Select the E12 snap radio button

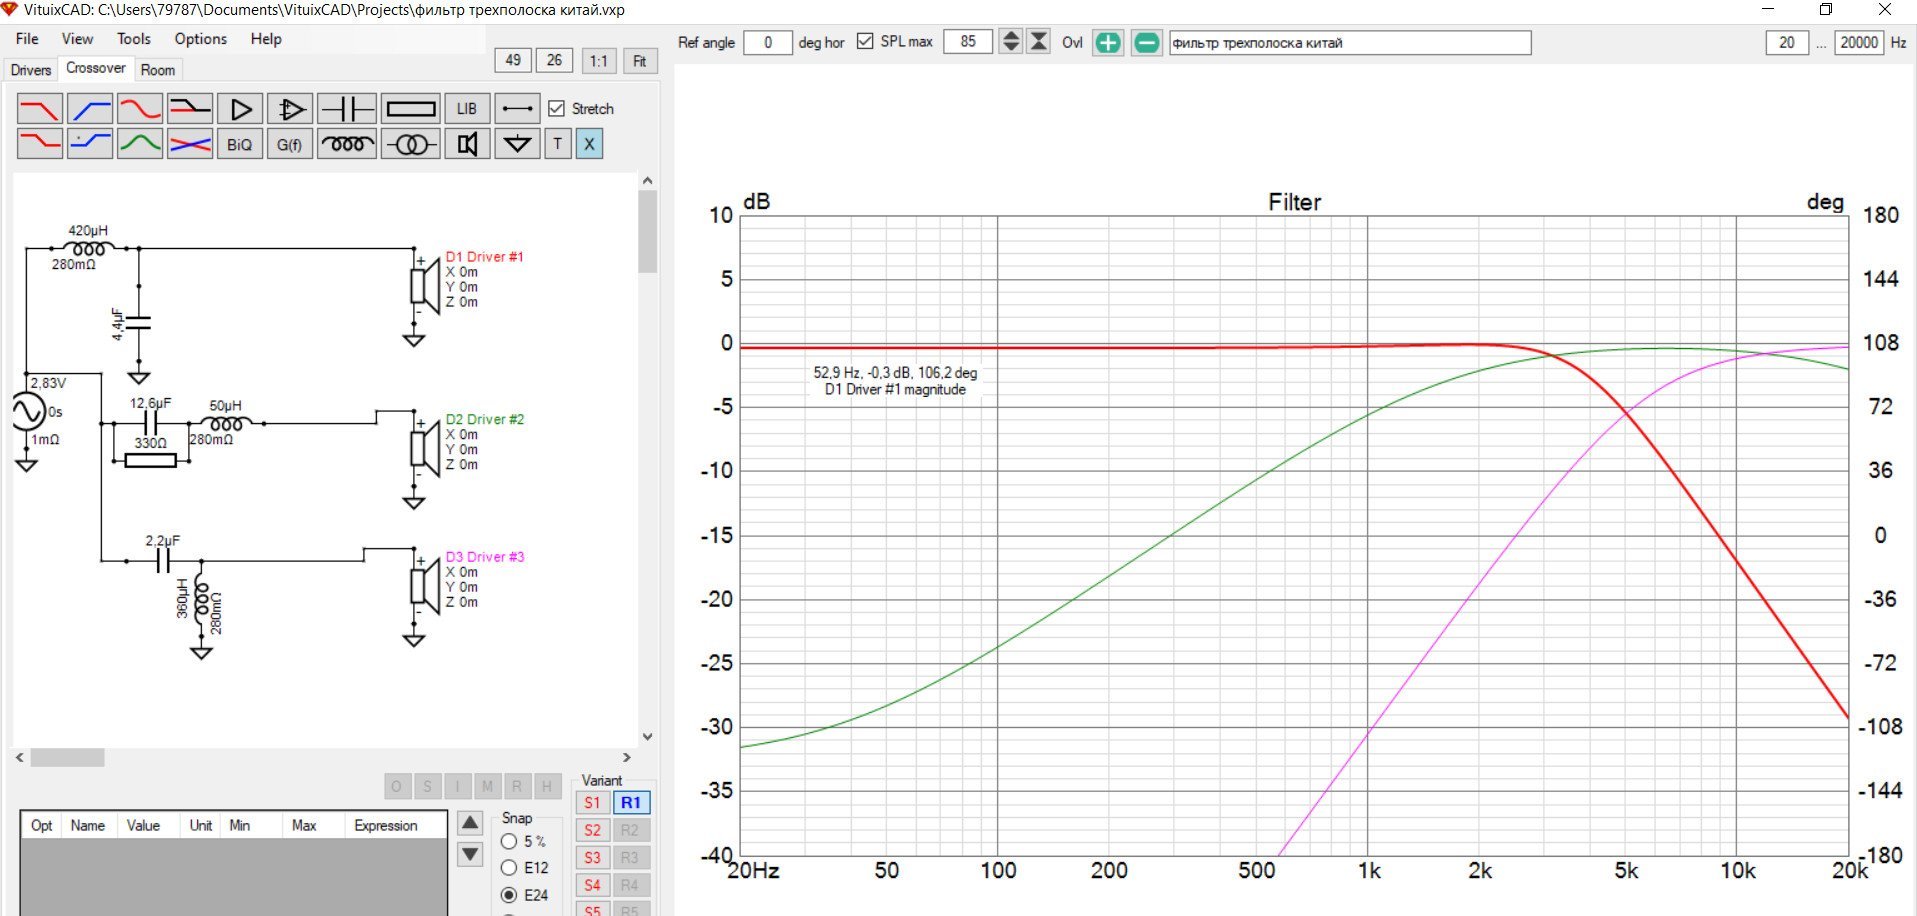(509, 868)
